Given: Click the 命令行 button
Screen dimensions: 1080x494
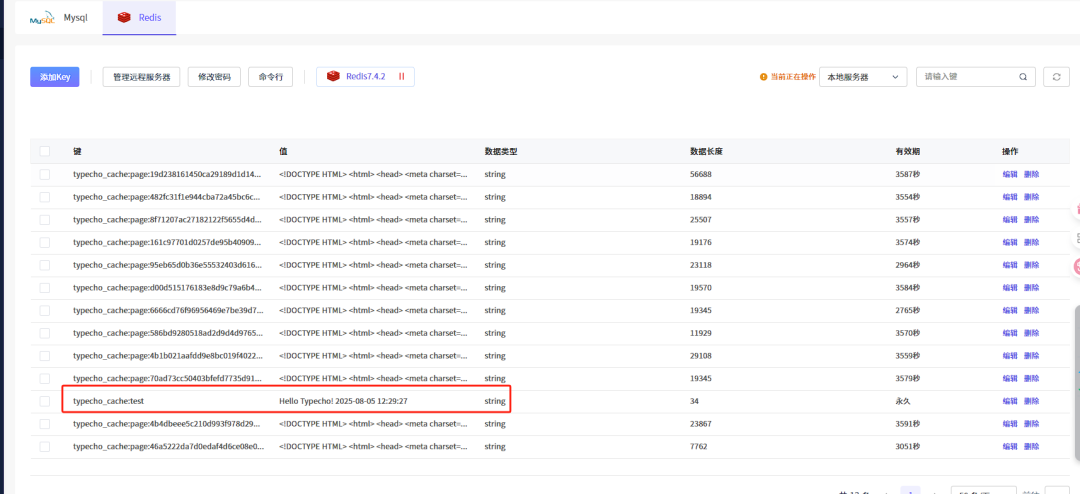Looking at the screenshot, I should tap(271, 77).
